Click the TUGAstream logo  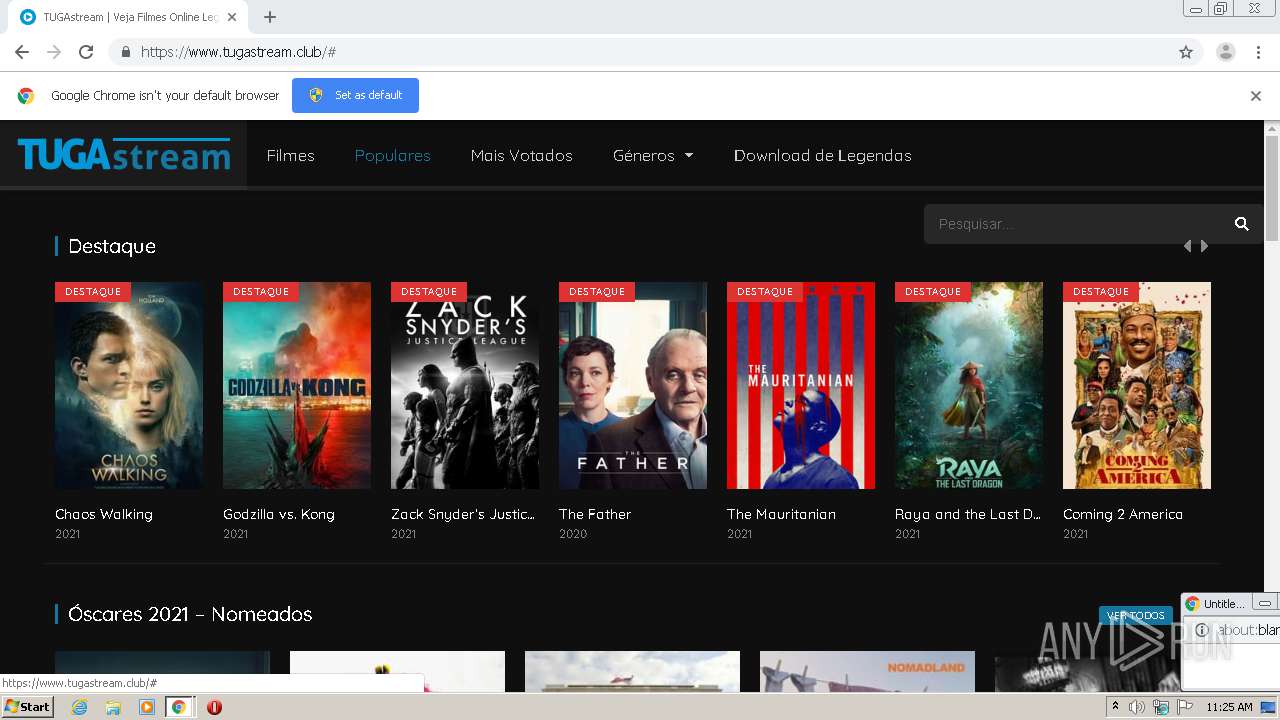click(124, 155)
